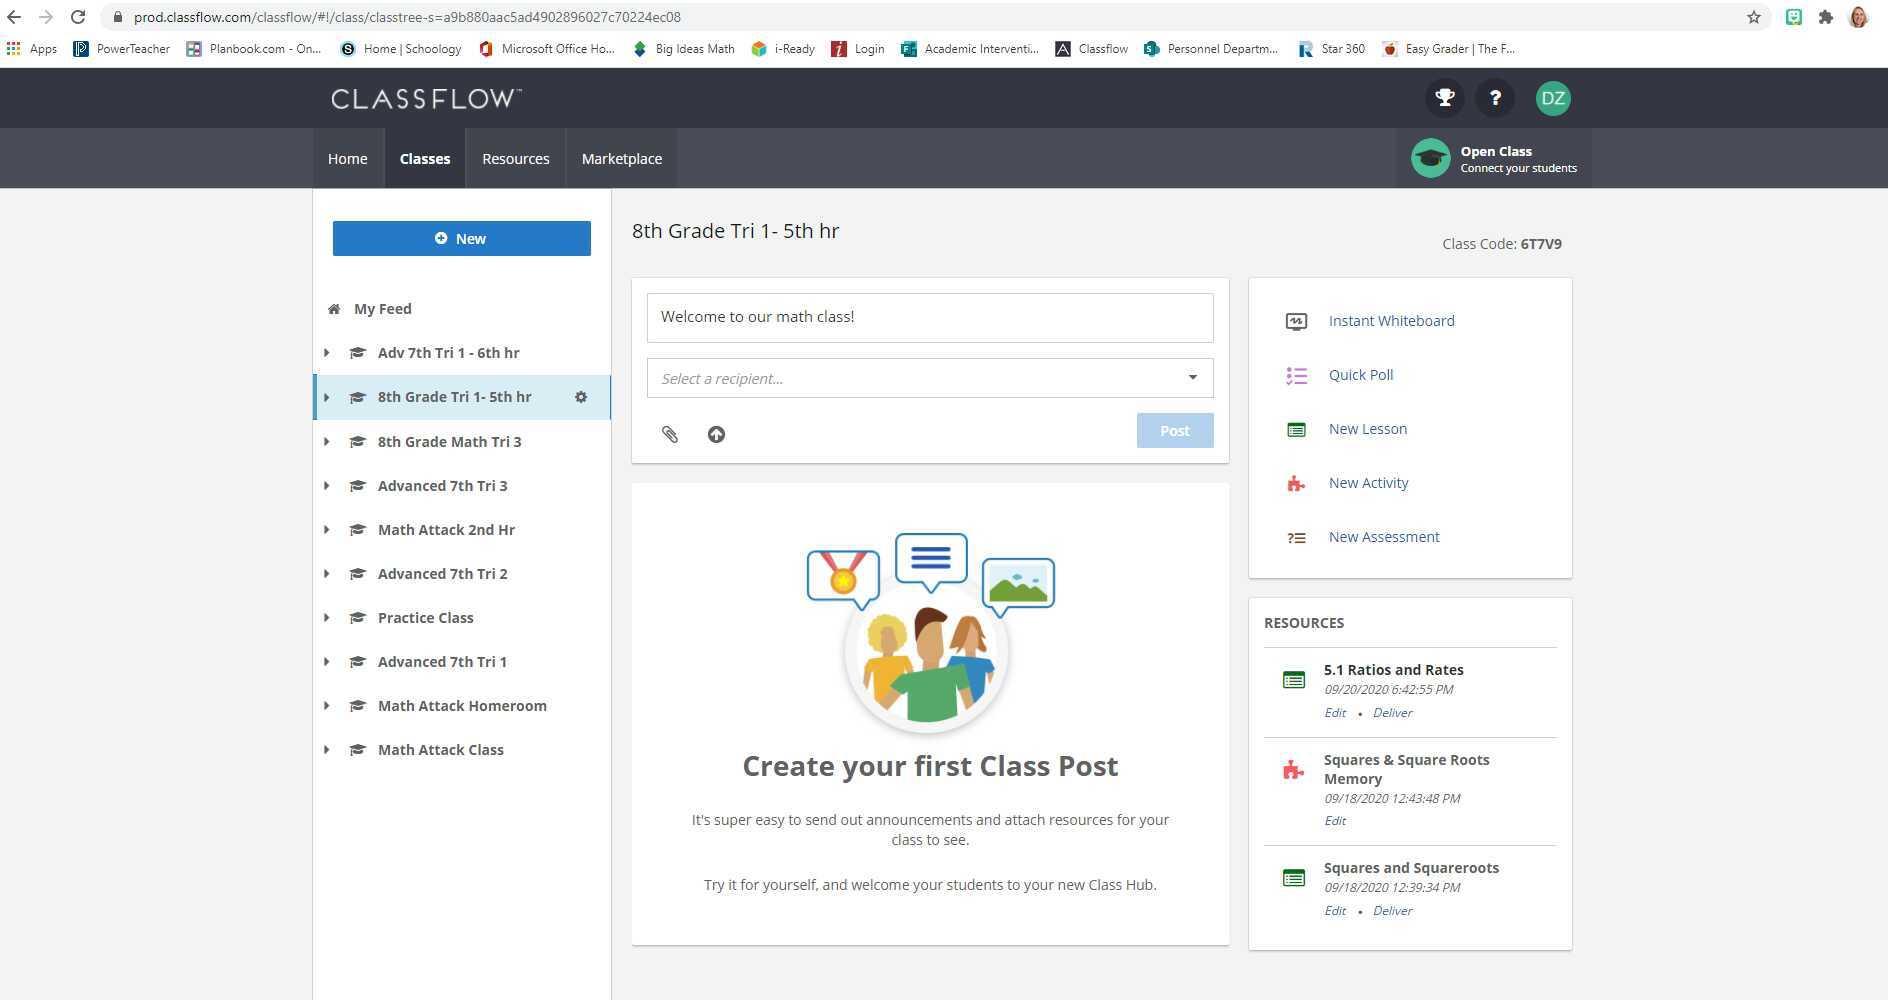Create a New Activity
The height and width of the screenshot is (1000, 1888).
[x=1368, y=482]
